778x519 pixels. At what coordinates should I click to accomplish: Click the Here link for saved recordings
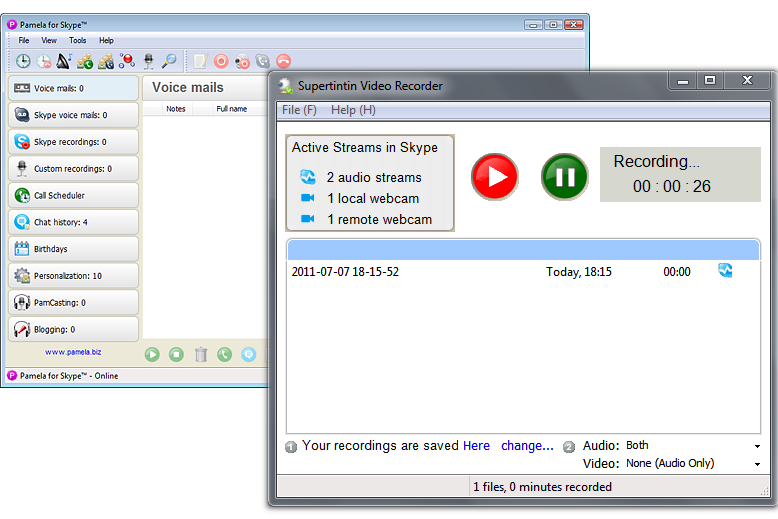476,446
